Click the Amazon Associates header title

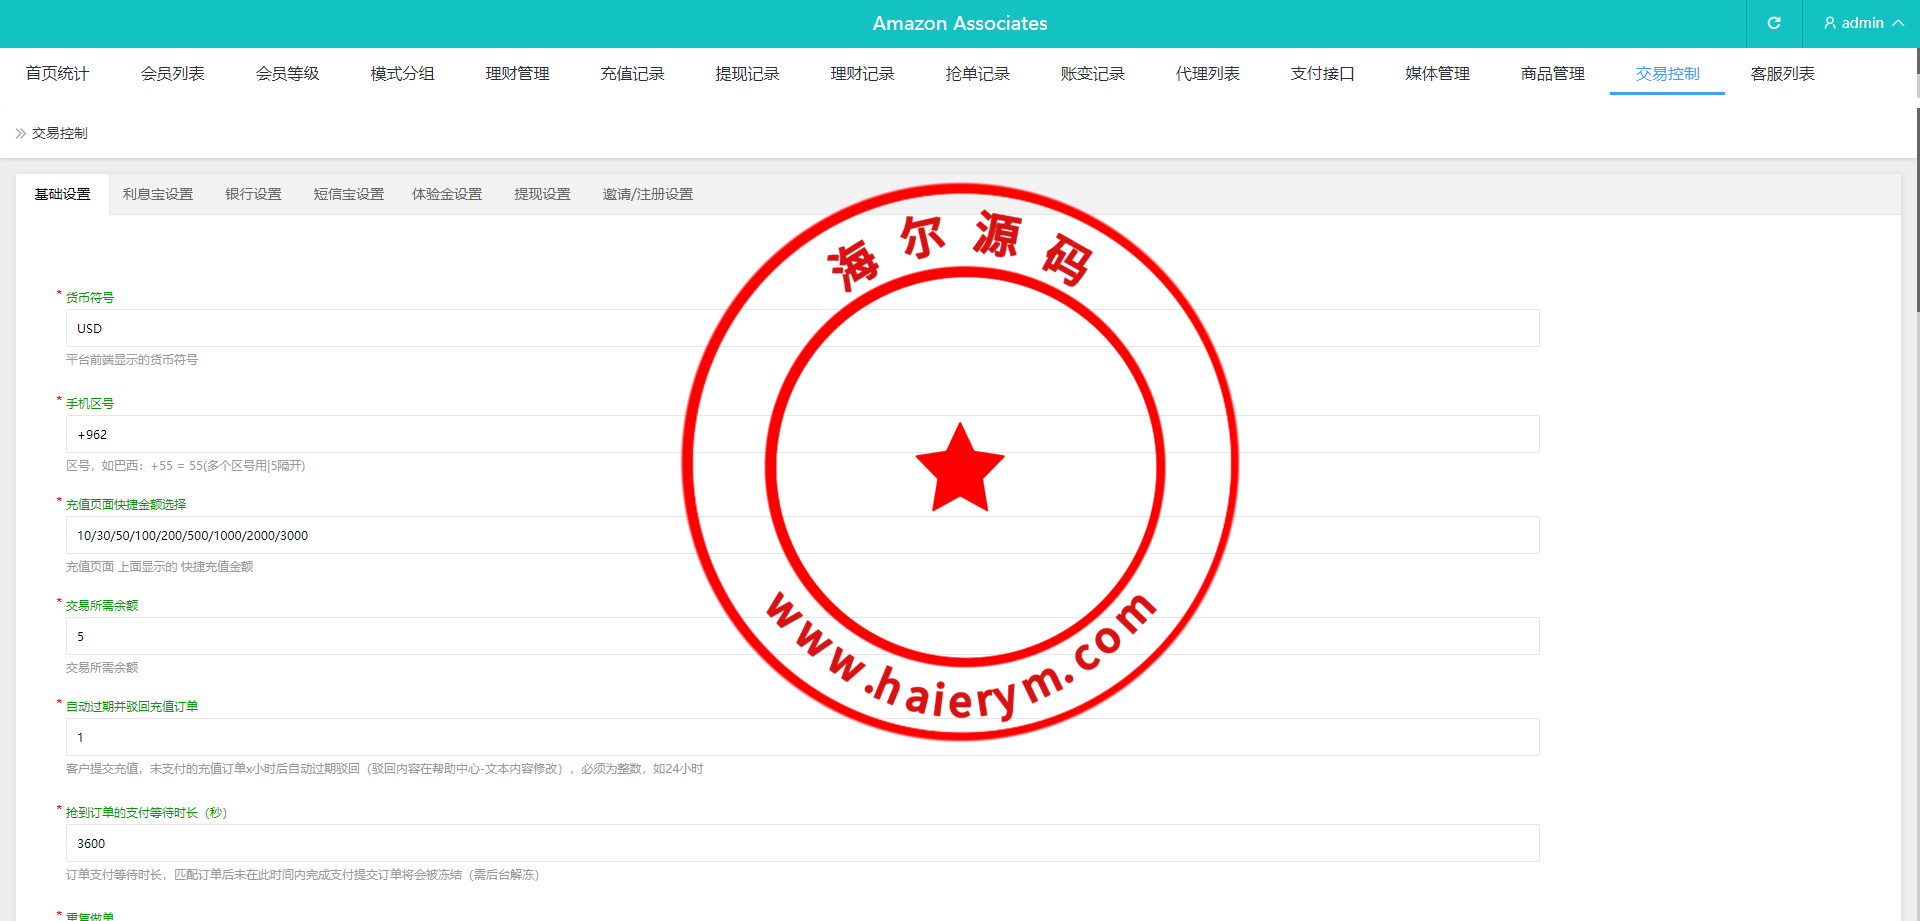pos(960,23)
